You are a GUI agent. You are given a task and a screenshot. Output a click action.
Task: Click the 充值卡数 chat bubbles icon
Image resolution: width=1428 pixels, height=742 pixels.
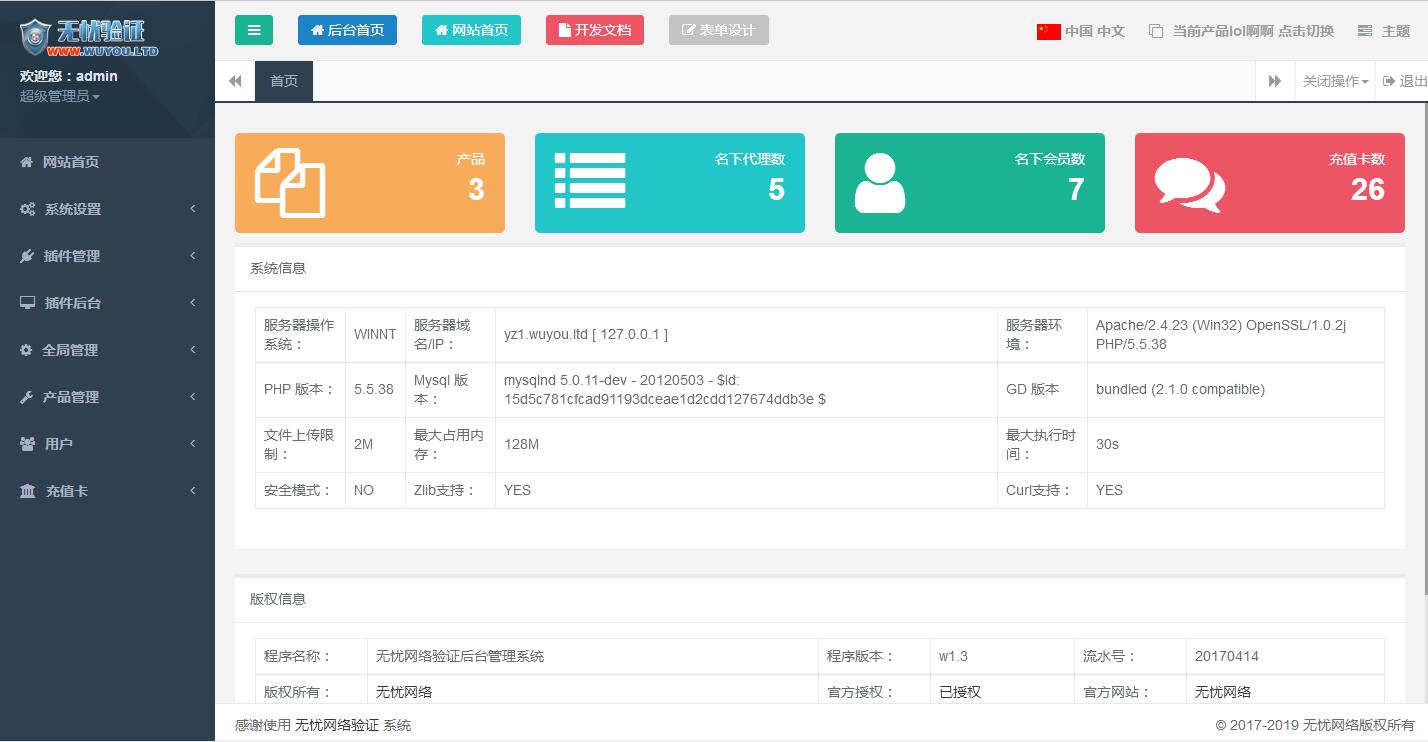(1188, 185)
